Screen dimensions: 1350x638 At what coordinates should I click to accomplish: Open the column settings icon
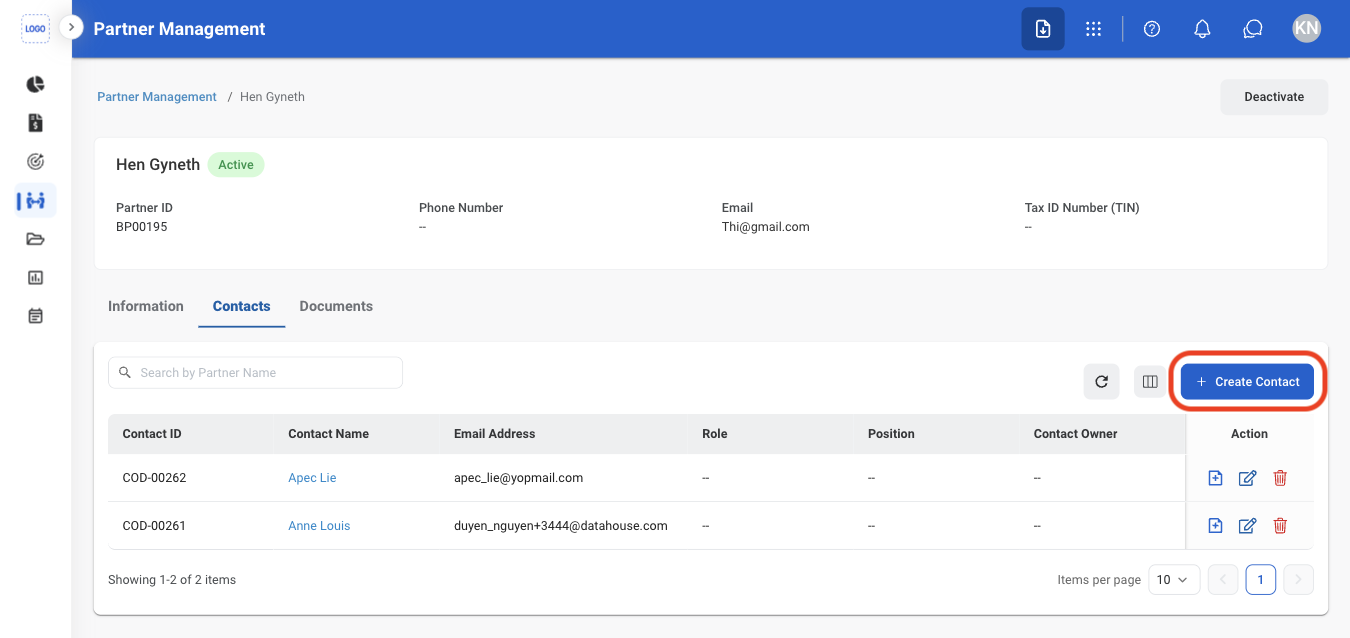pyautogui.click(x=1150, y=382)
